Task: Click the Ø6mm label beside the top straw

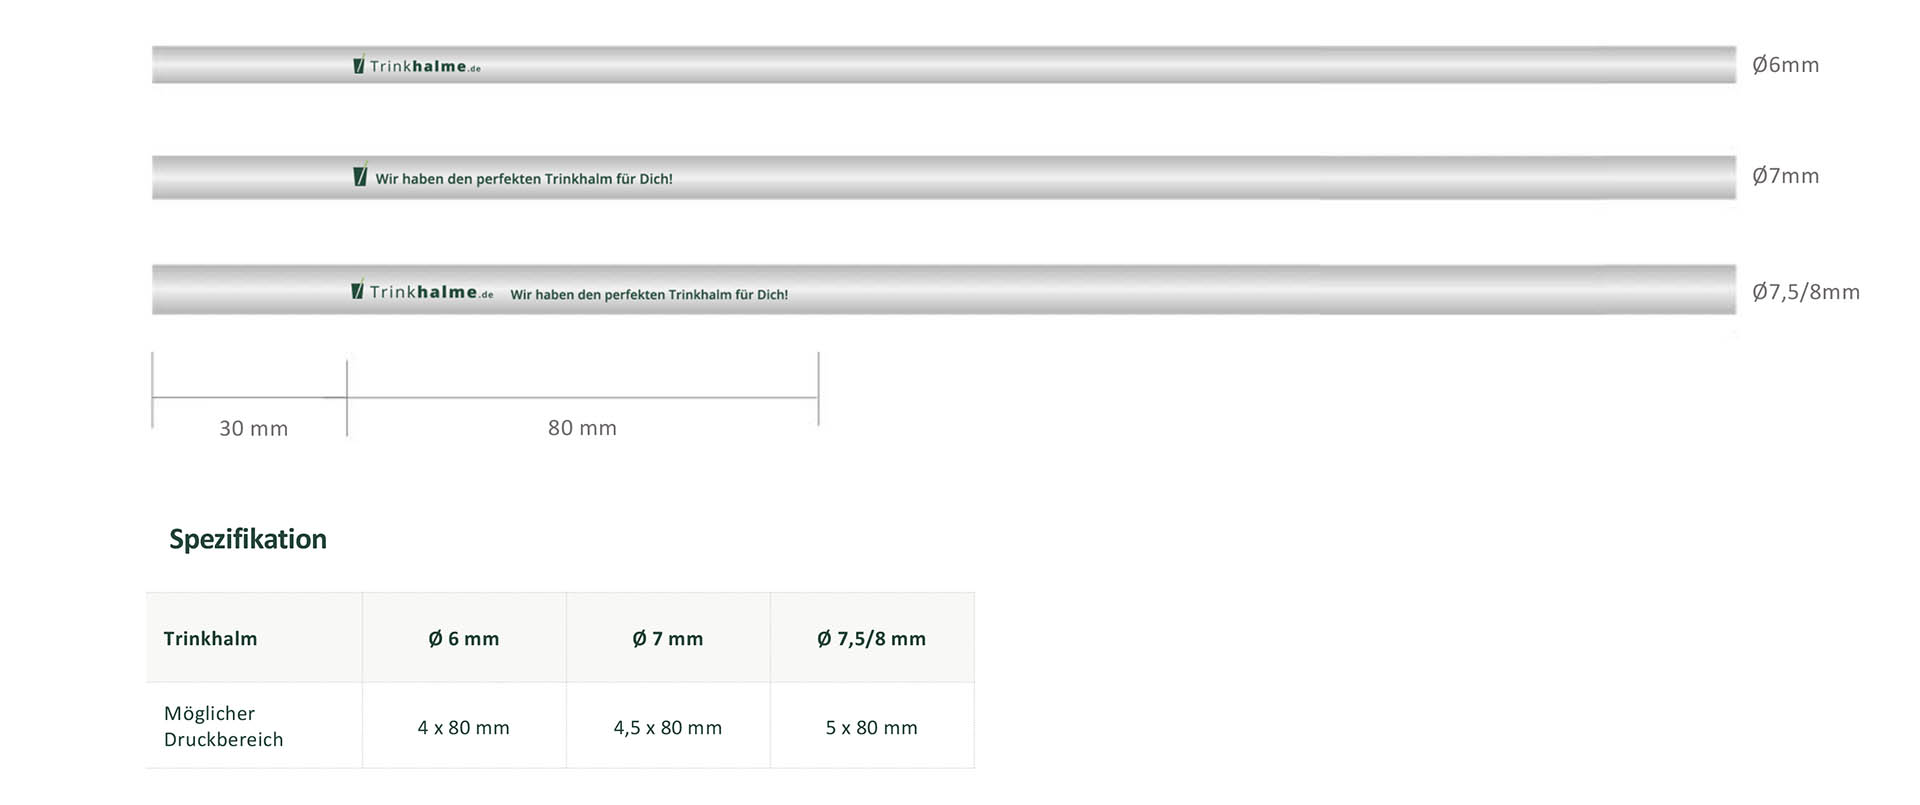Action: coord(1785,65)
